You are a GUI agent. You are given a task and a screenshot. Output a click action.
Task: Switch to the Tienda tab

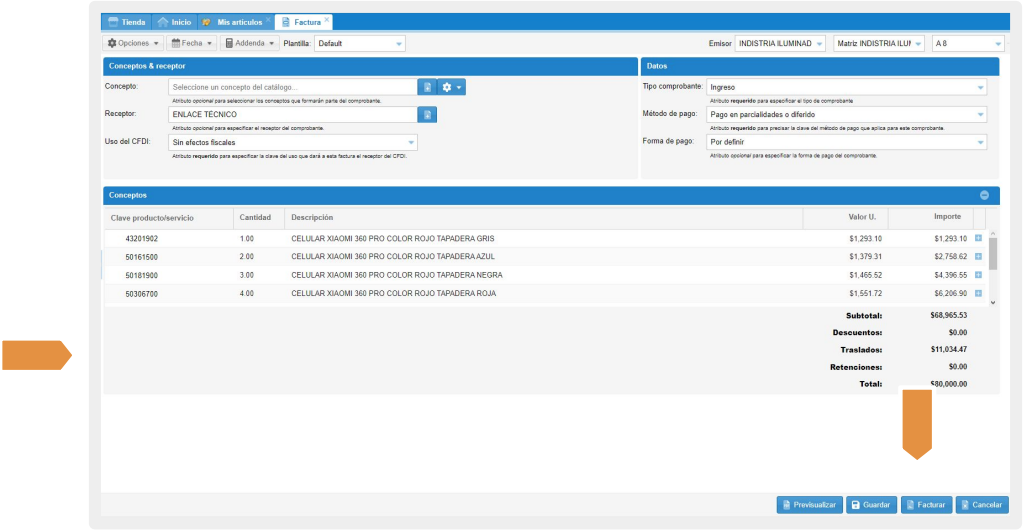[127, 22]
